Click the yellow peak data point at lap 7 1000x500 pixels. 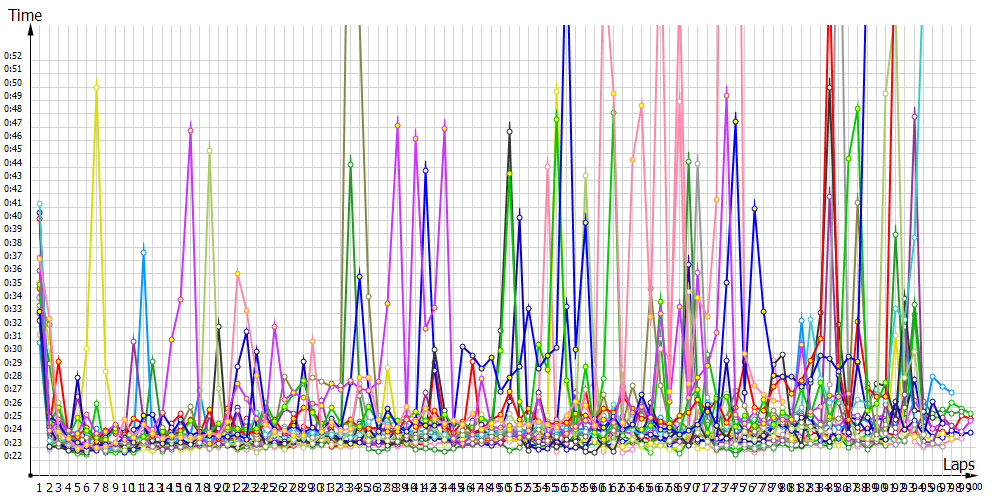pyautogui.click(x=96, y=88)
